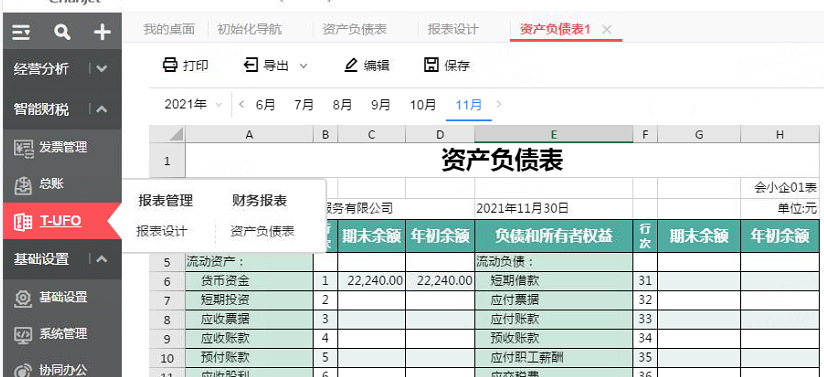This screenshot has height=377, width=824.
Task: Click the 发票管理 invoice icon
Action: [x=23, y=148]
